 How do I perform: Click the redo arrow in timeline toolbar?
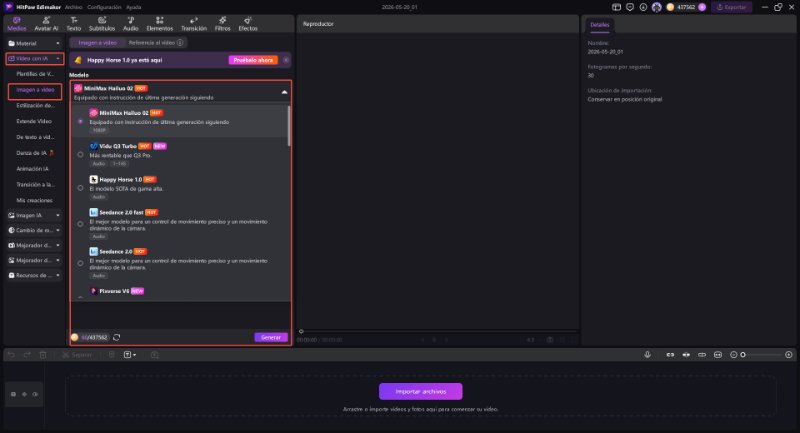pyautogui.click(x=27, y=354)
